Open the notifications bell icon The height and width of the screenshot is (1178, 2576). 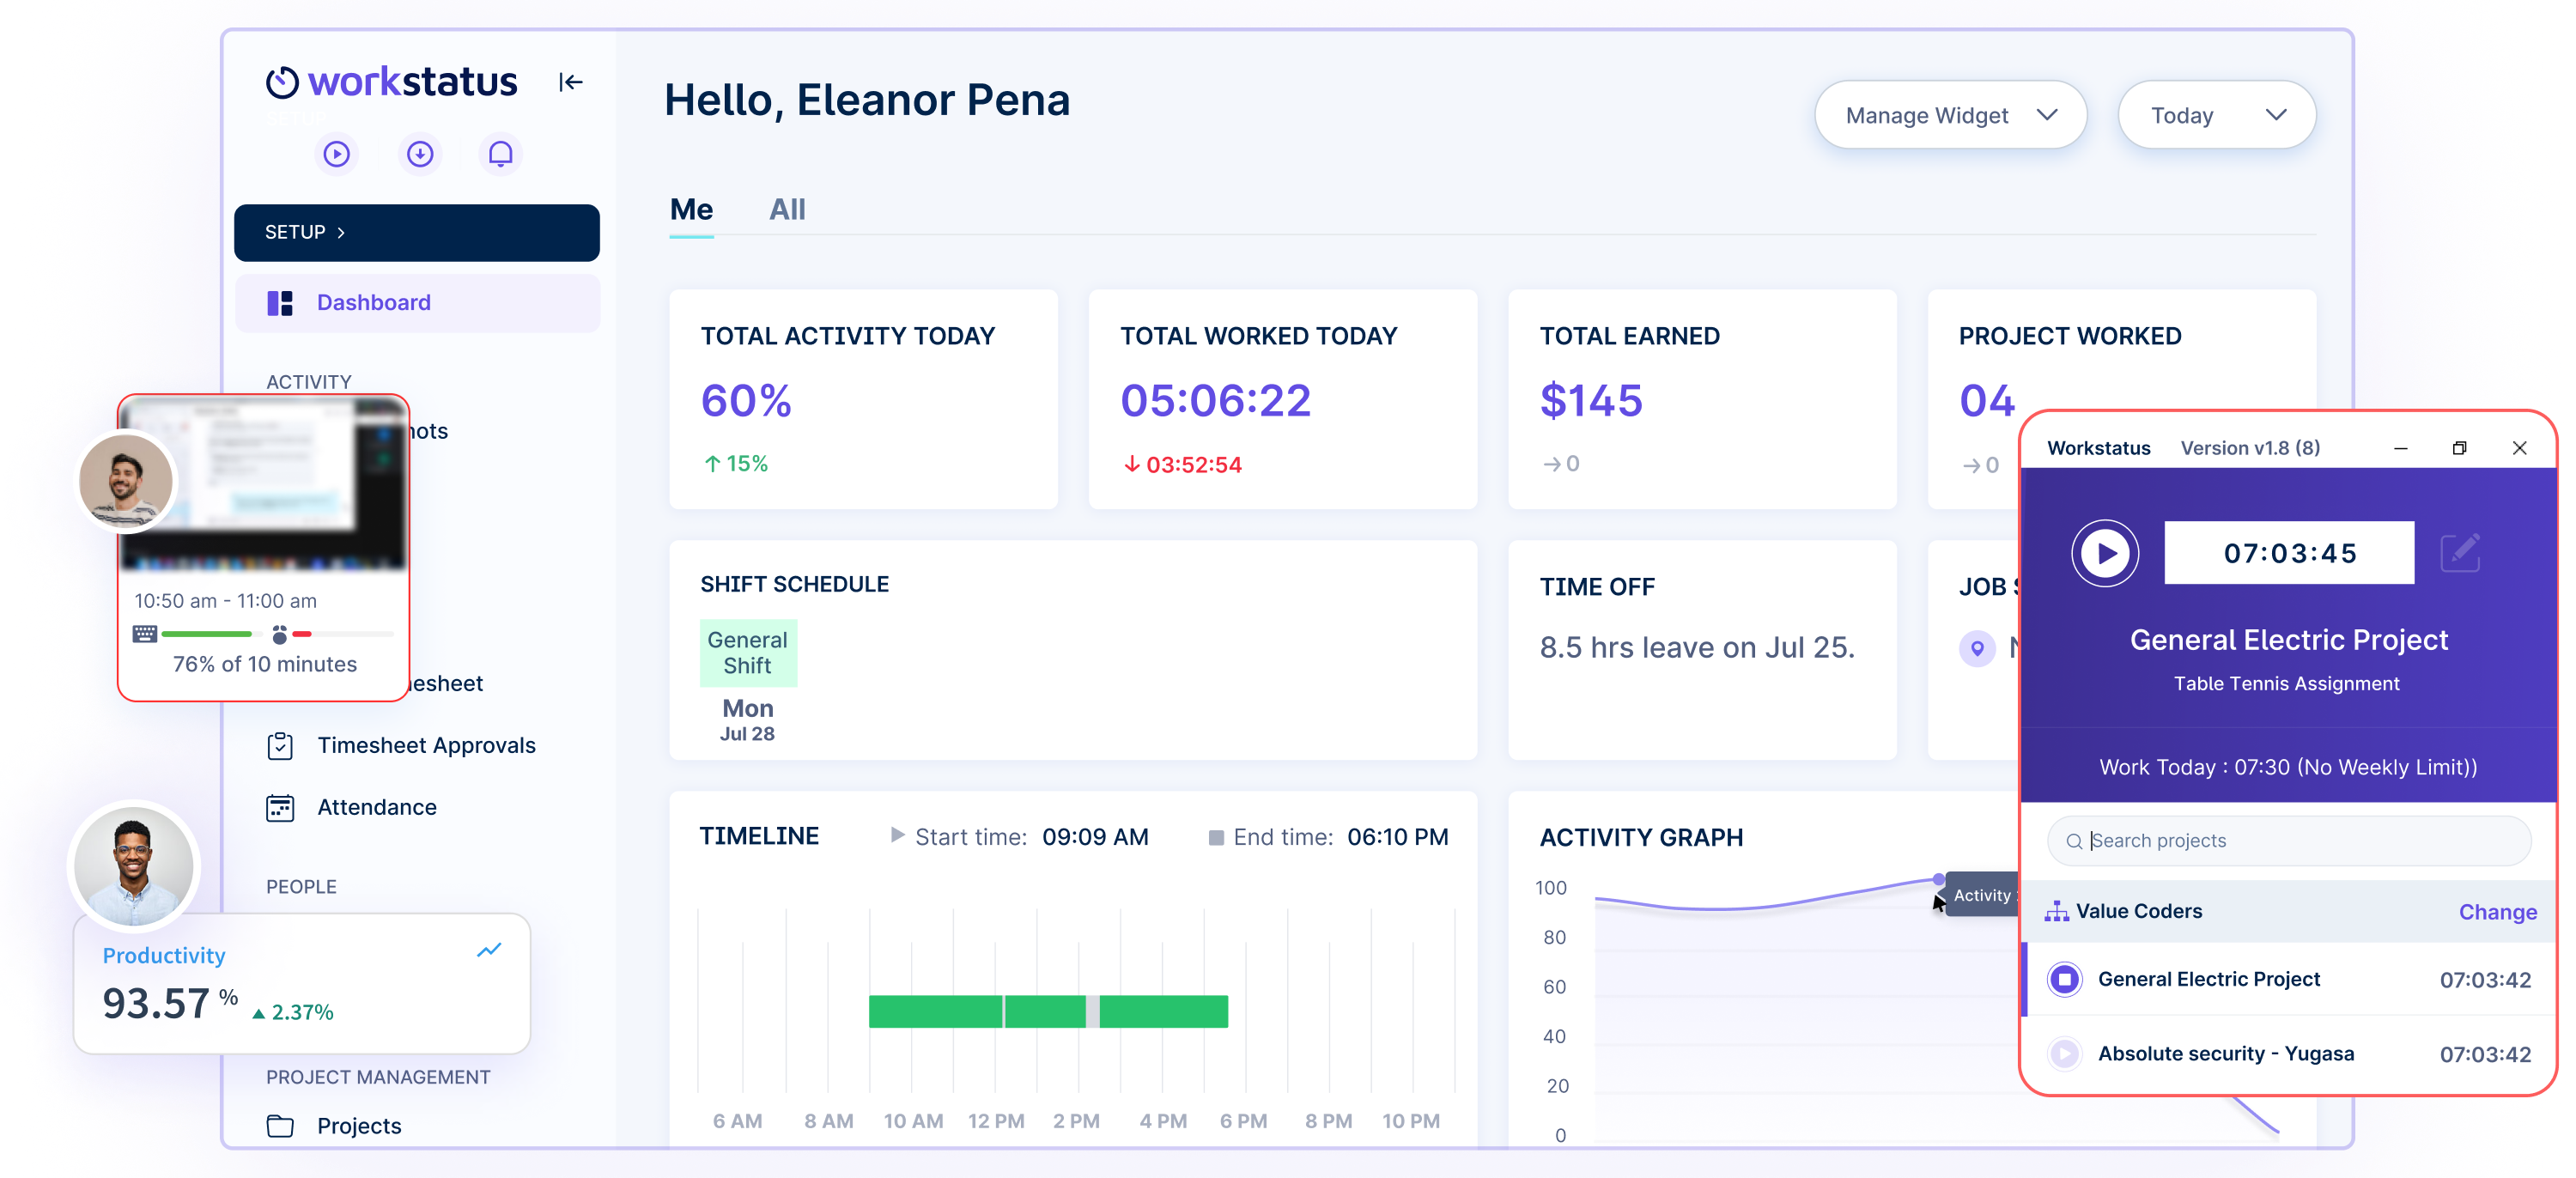point(501,154)
